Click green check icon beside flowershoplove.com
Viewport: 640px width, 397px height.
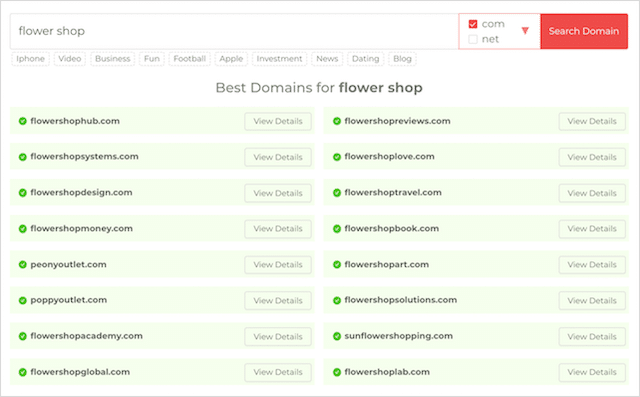pos(337,157)
